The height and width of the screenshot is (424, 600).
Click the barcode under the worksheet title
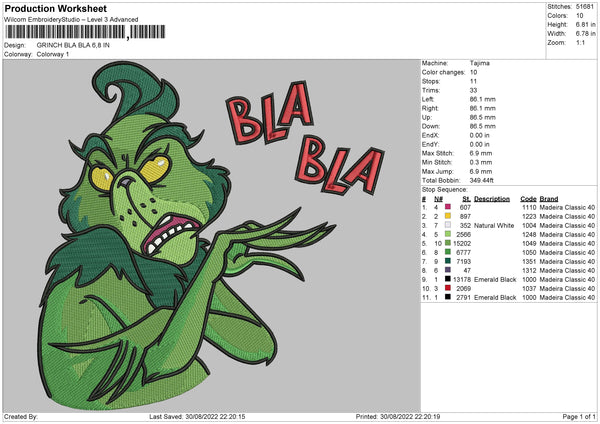(x=85, y=32)
